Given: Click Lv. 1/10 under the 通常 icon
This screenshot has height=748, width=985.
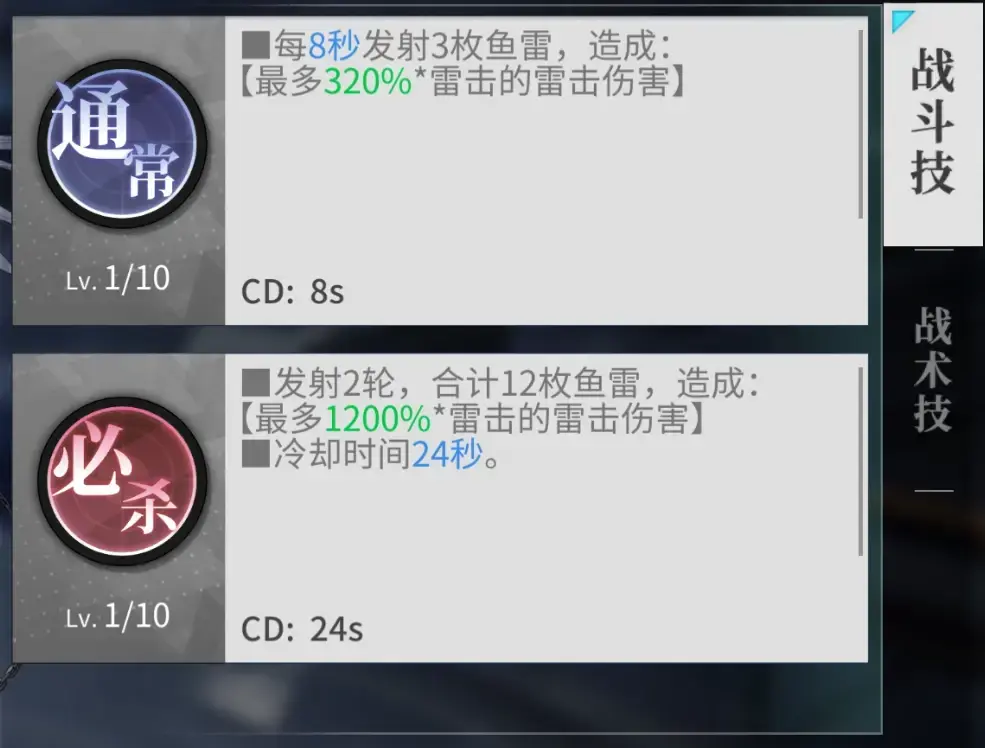Looking at the screenshot, I should point(117,278).
